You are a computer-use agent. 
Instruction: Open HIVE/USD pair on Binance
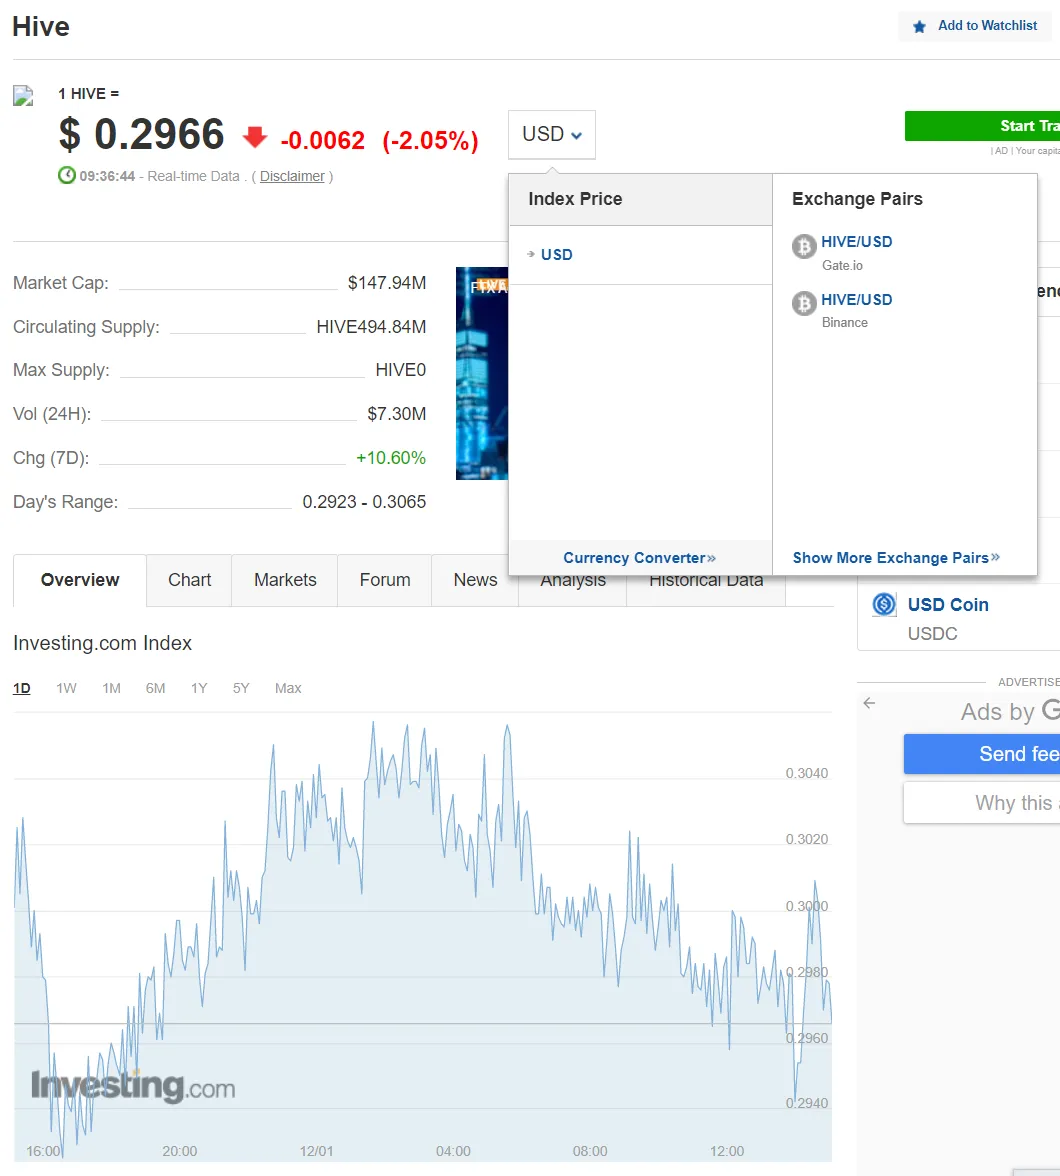coord(857,299)
